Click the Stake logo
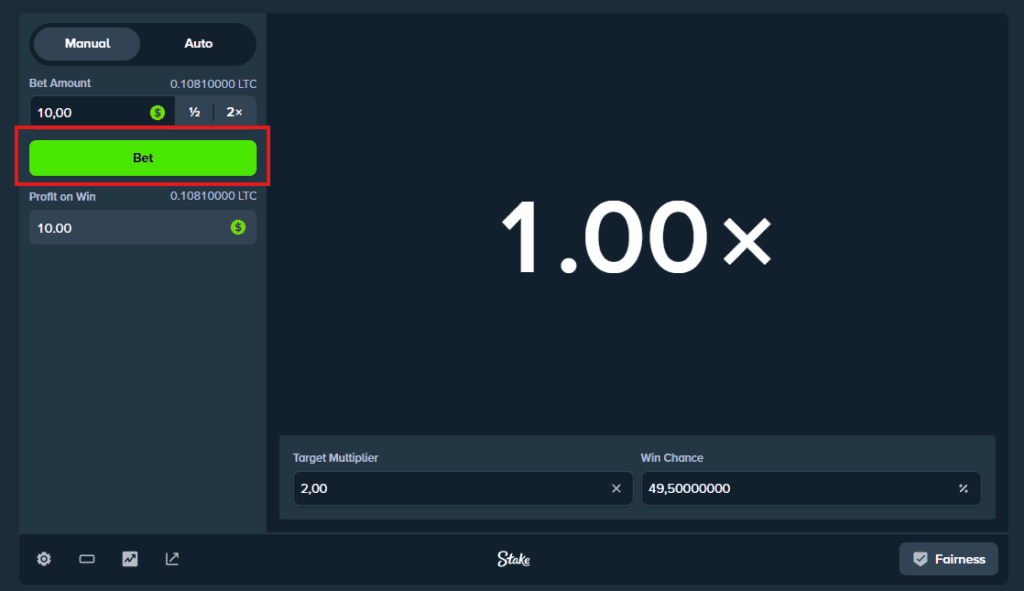This screenshot has width=1024, height=591. (x=513, y=559)
